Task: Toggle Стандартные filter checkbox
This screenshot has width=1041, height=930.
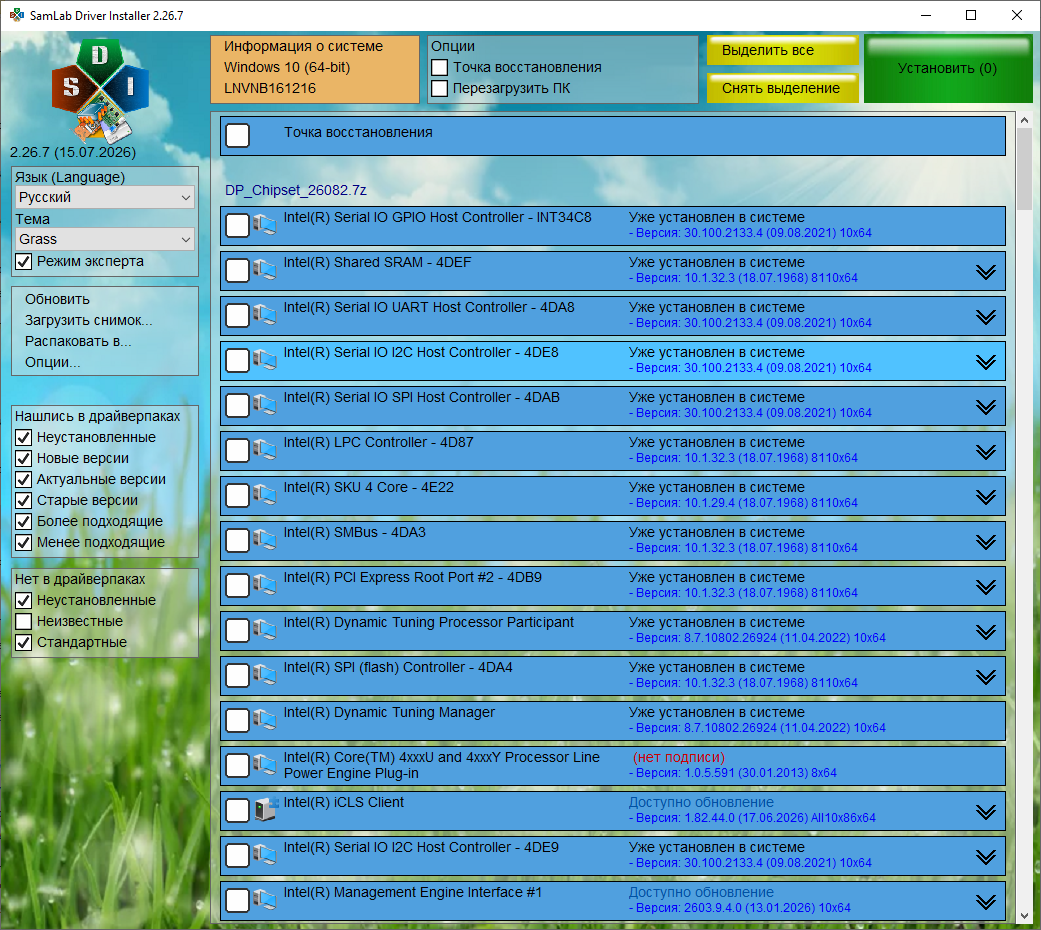Action: [24, 643]
